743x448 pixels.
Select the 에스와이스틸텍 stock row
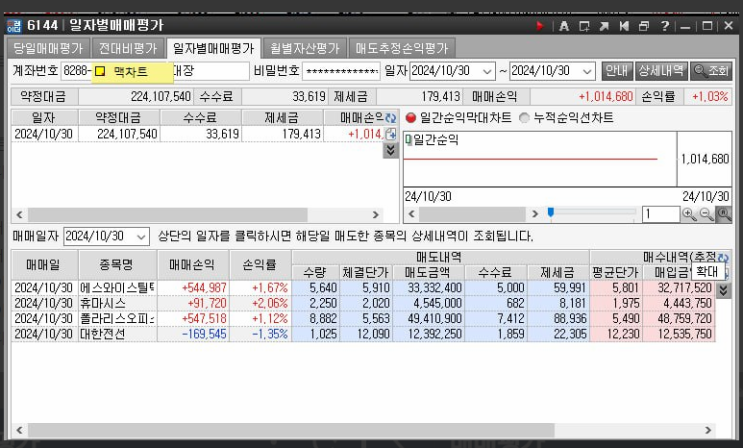point(363,288)
